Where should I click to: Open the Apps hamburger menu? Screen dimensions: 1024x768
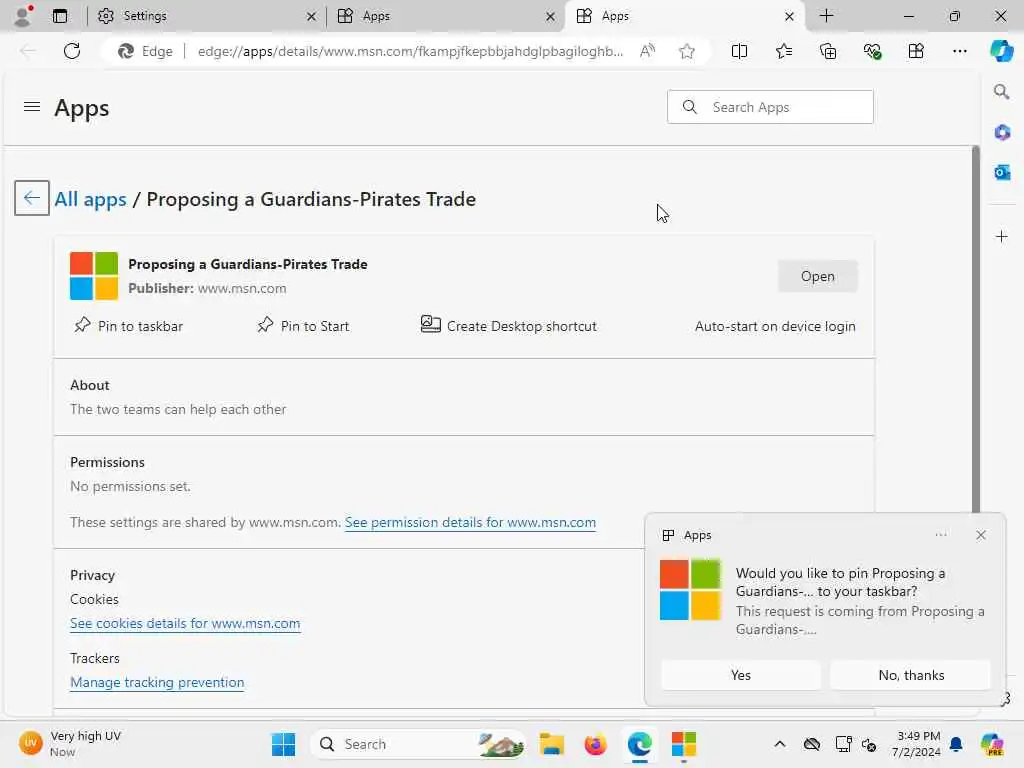[31, 106]
